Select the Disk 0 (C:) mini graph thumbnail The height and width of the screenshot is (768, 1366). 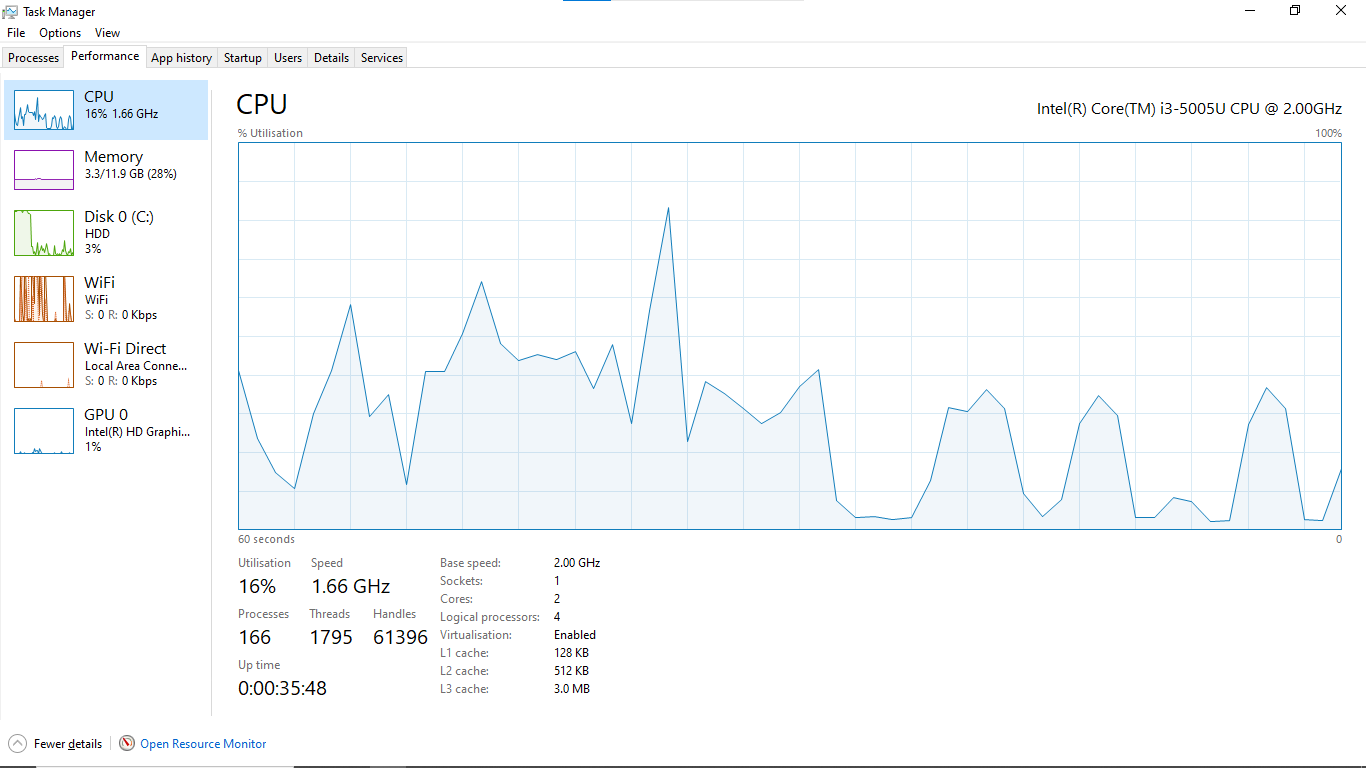[x=44, y=233]
